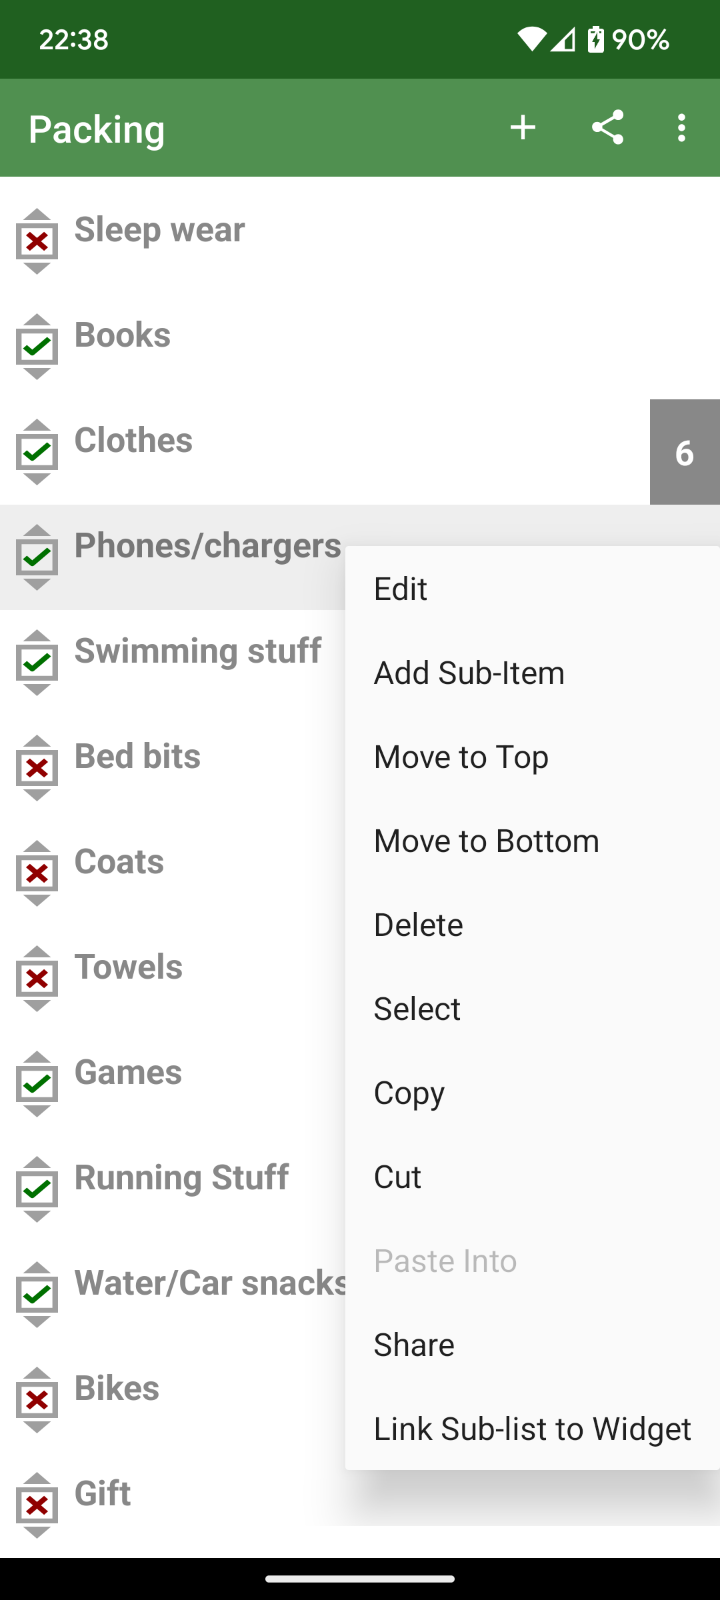Delete the item via context menu

point(418,925)
